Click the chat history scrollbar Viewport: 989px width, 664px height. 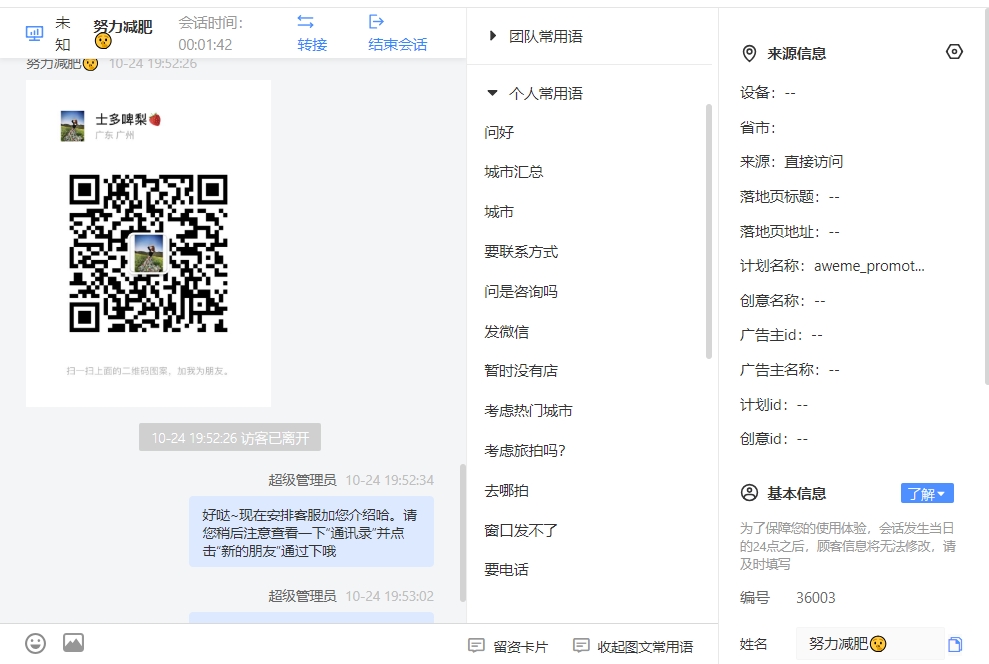(462, 533)
